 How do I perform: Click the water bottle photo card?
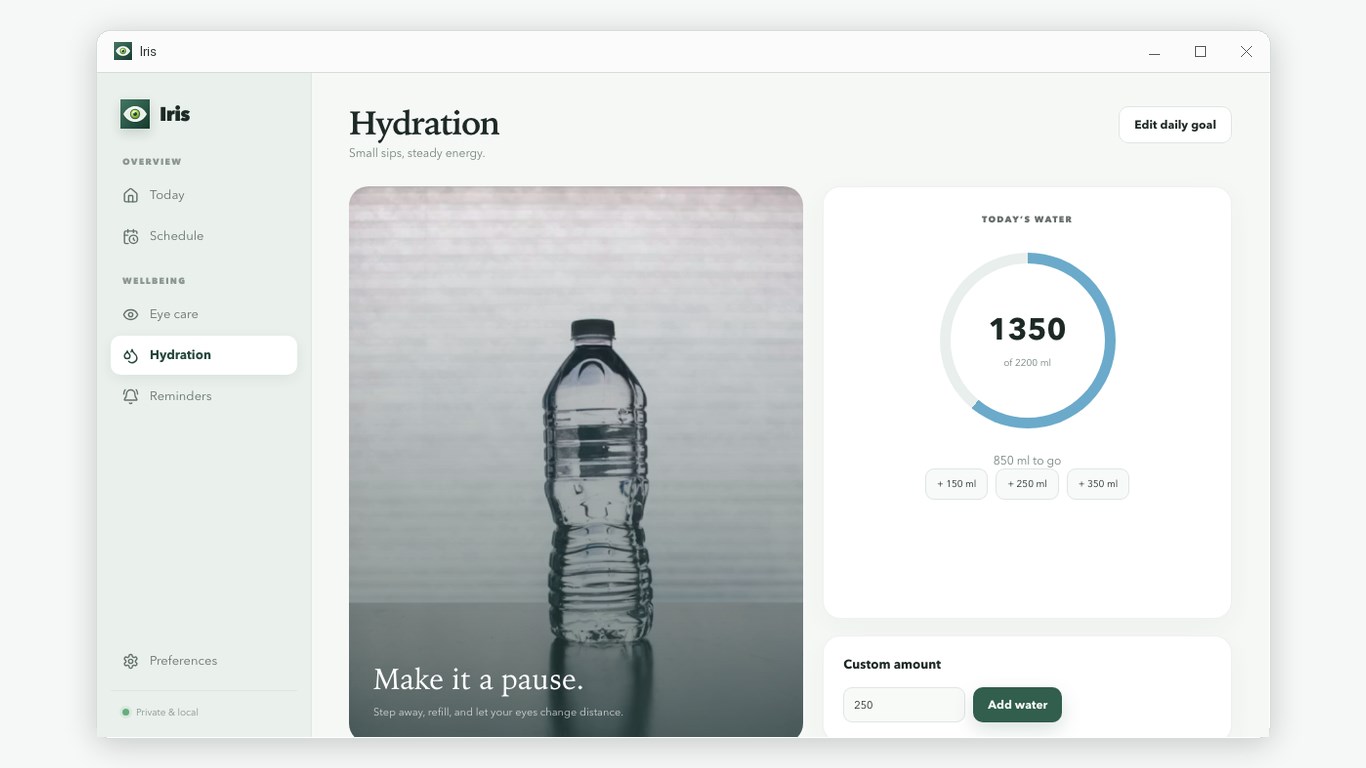pyautogui.click(x=576, y=462)
